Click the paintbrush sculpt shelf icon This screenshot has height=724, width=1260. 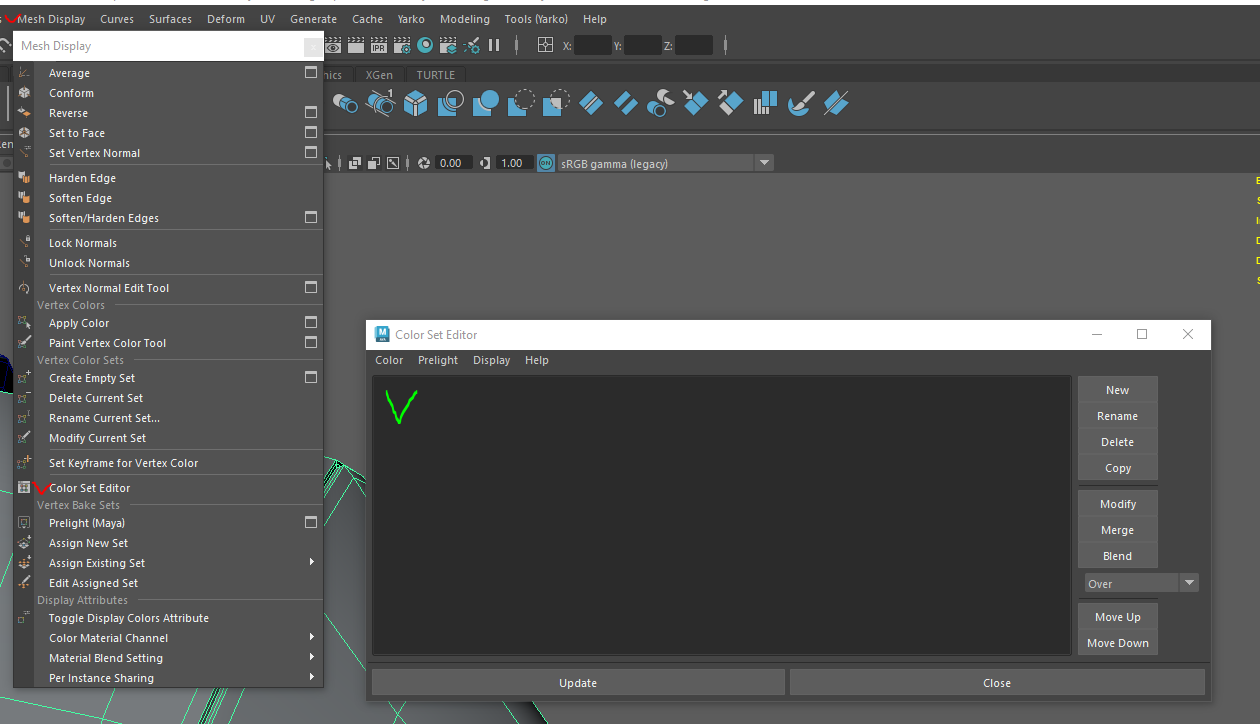[800, 103]
